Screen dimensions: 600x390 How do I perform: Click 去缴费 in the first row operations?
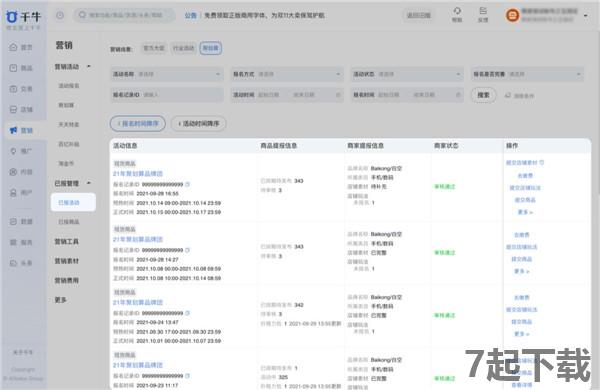(x=525, y=176)
